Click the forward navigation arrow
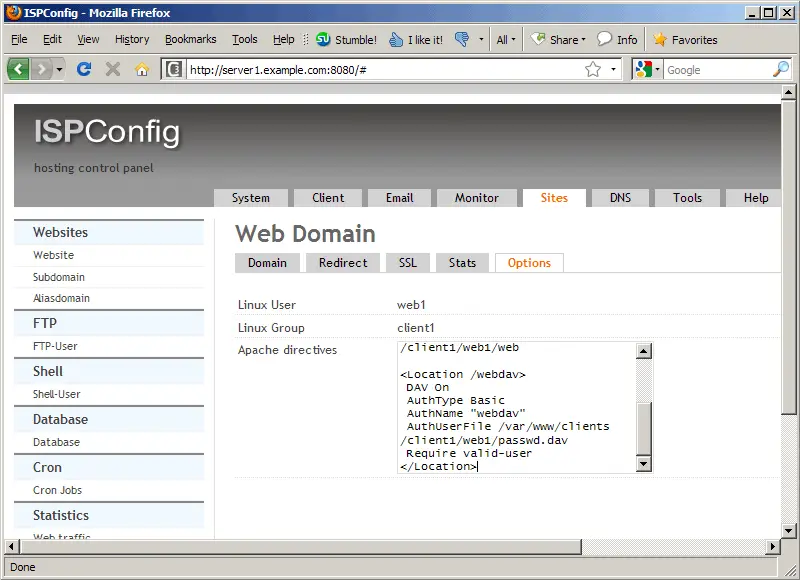 [41, 69]
